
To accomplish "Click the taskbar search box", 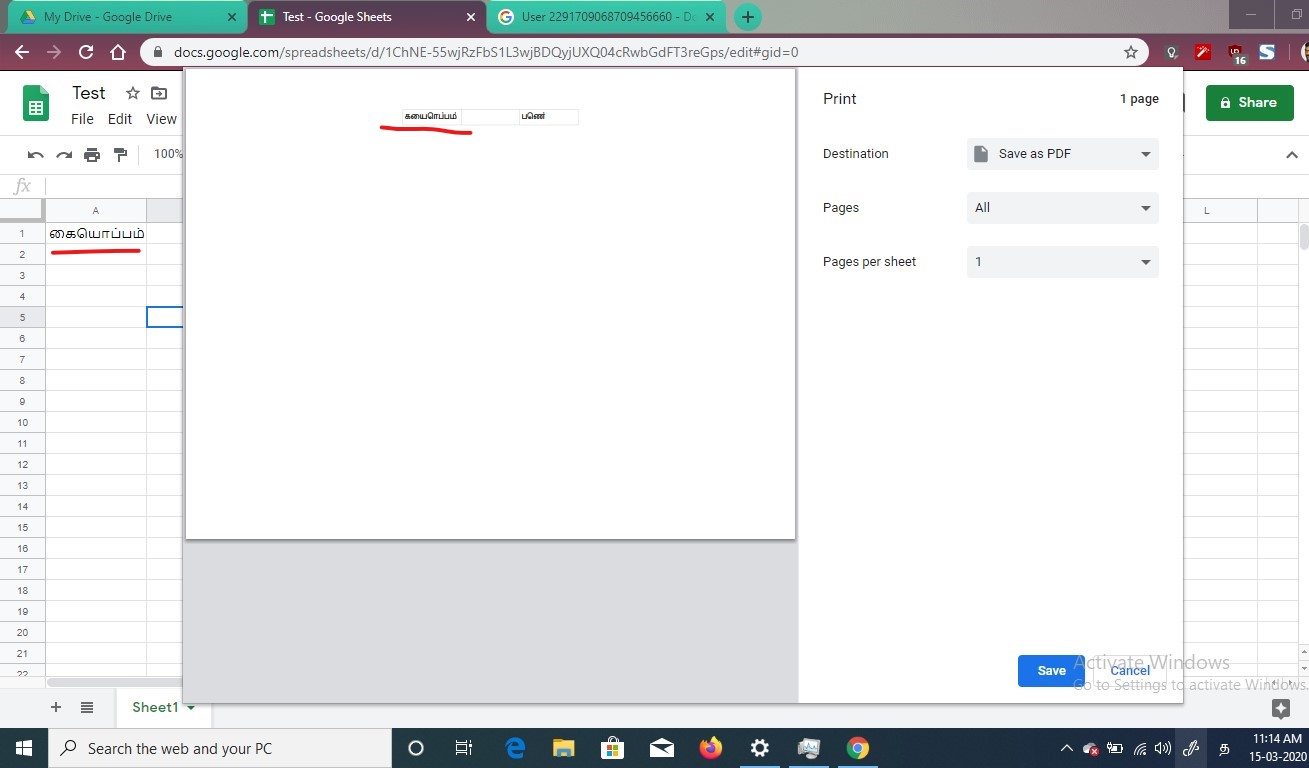I will [218, 748].
